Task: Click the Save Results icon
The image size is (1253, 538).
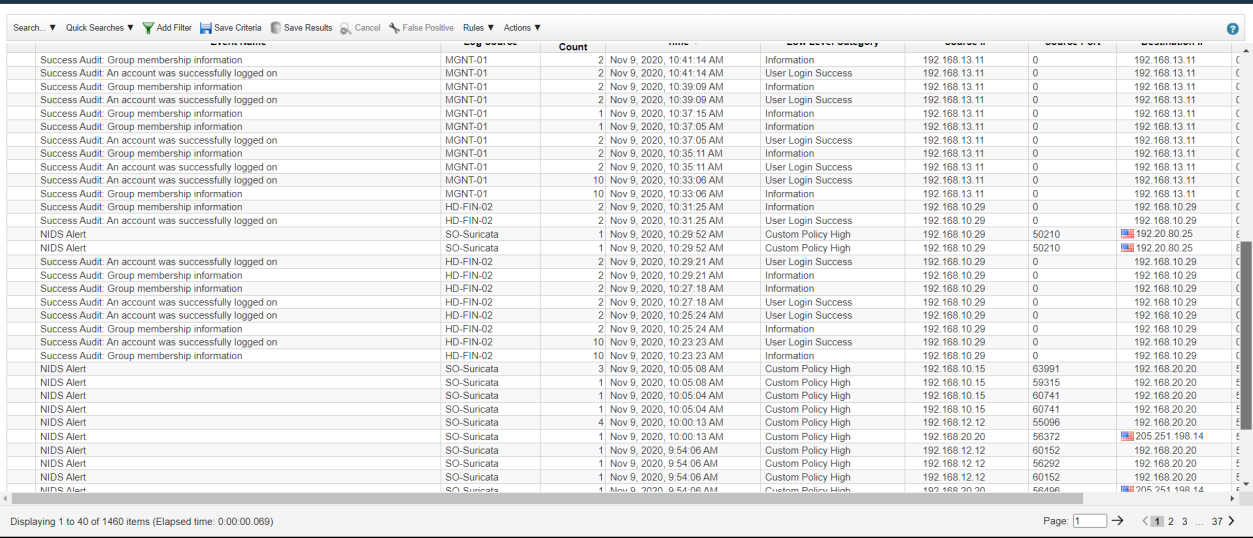Action: point(276,28)
